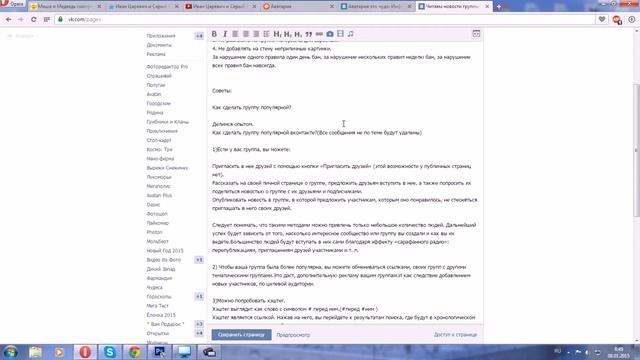Insert blockquote with quote icon
Image resolution: width=640 pixels, height=360 pixels.
point(309,34)
